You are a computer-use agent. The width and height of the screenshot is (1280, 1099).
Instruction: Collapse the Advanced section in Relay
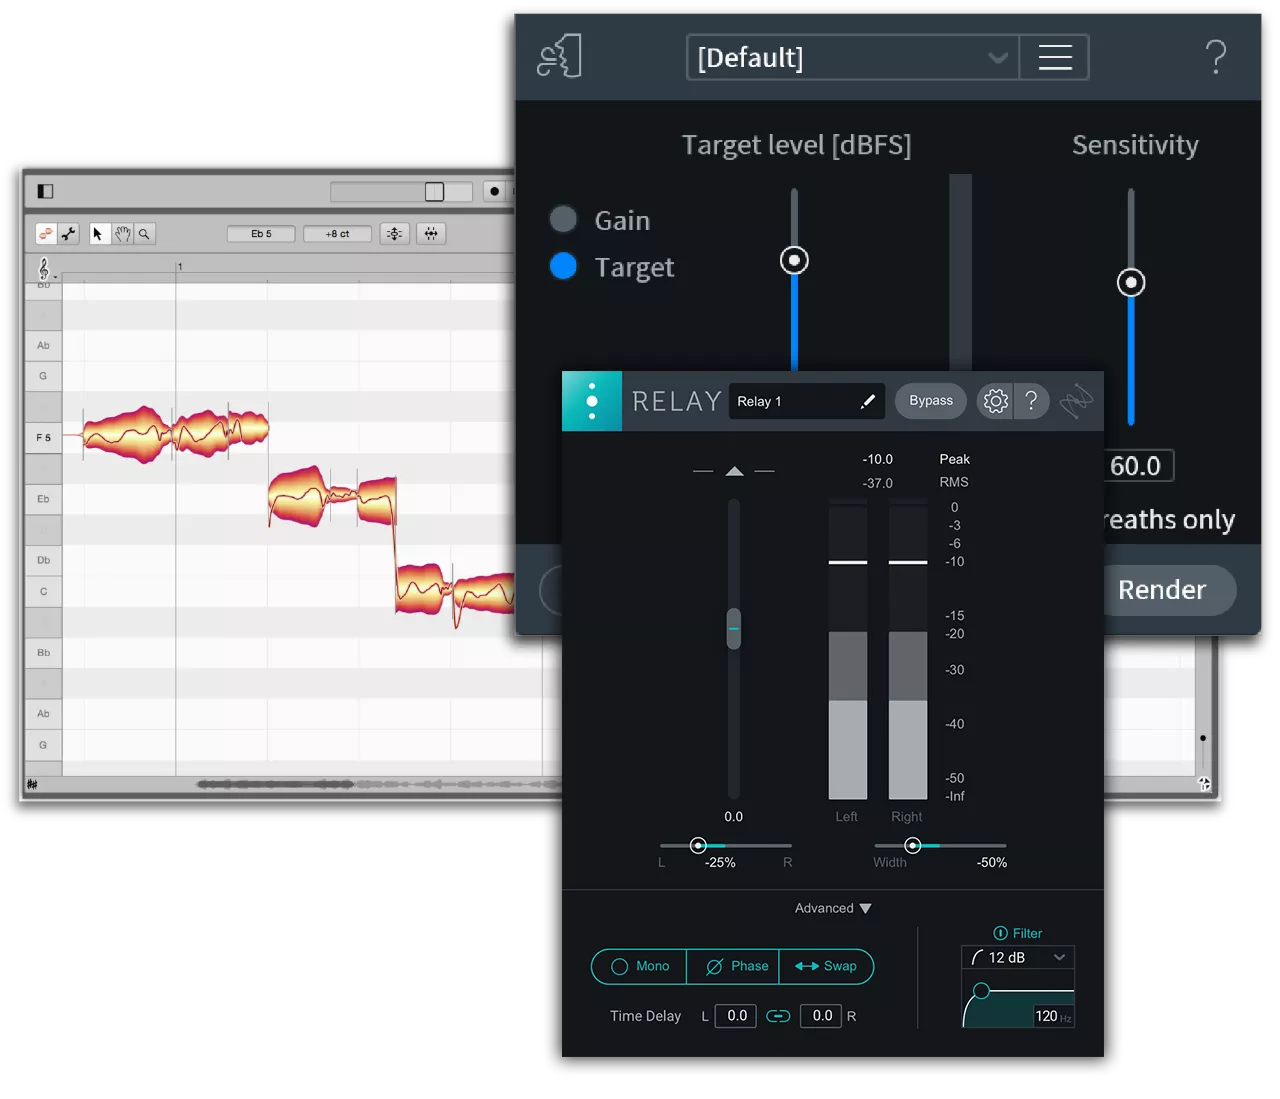tap(833, 908)
